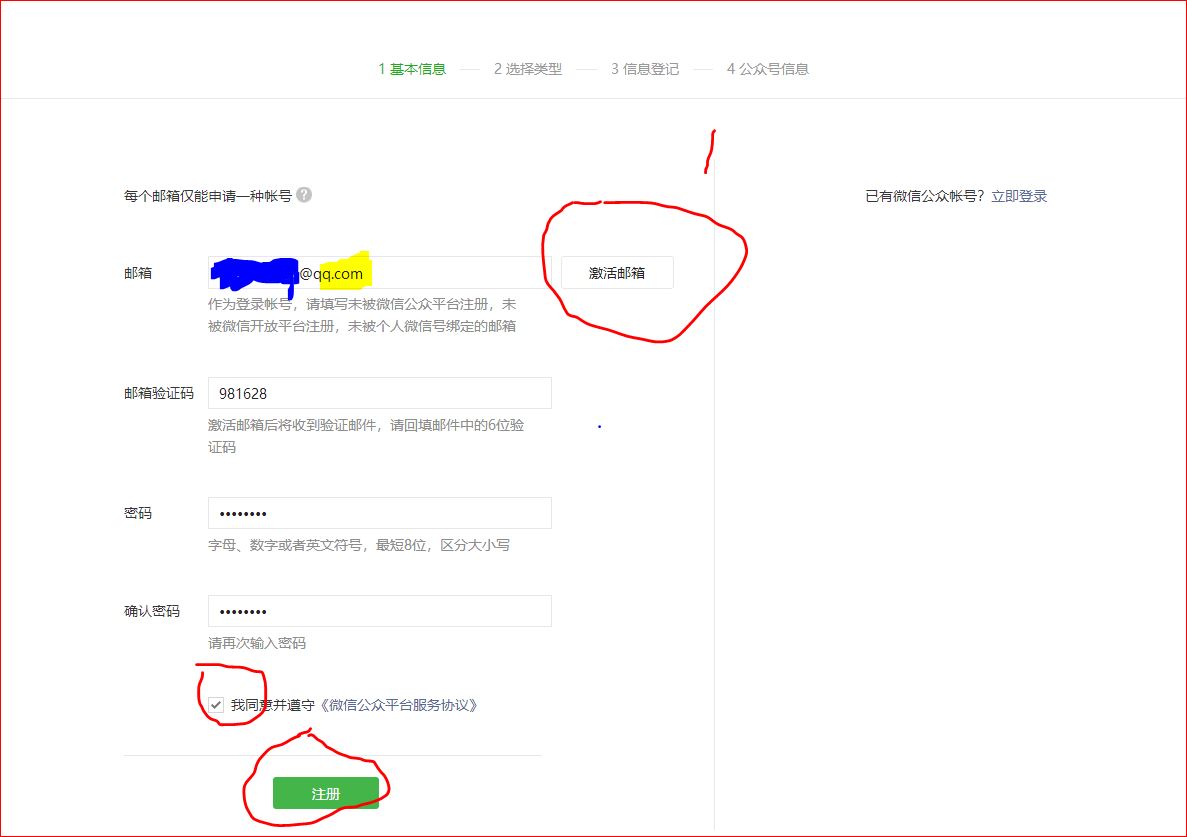Click the hint starting 作为登录帐号
The height and width of the screenshot is (837, 1187).
362,315
